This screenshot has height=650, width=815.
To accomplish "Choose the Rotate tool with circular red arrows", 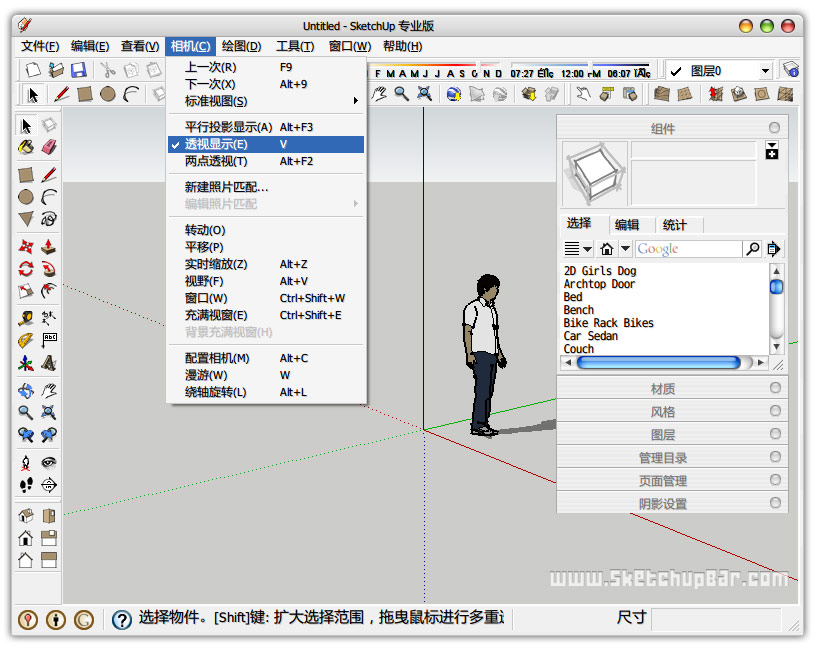I will coord(26,269).
